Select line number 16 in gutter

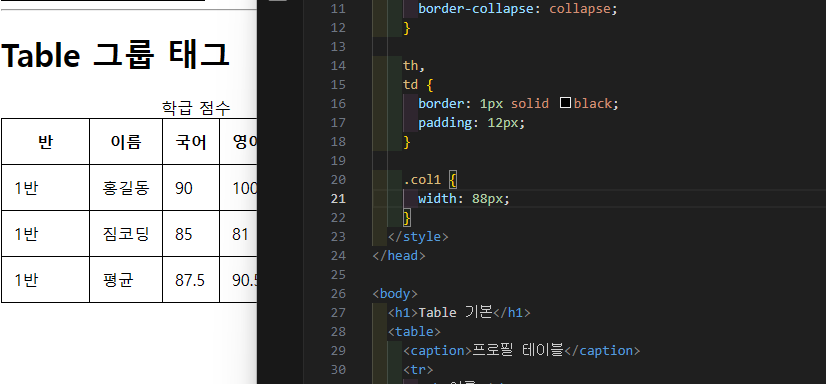click(x=338, y=103)
